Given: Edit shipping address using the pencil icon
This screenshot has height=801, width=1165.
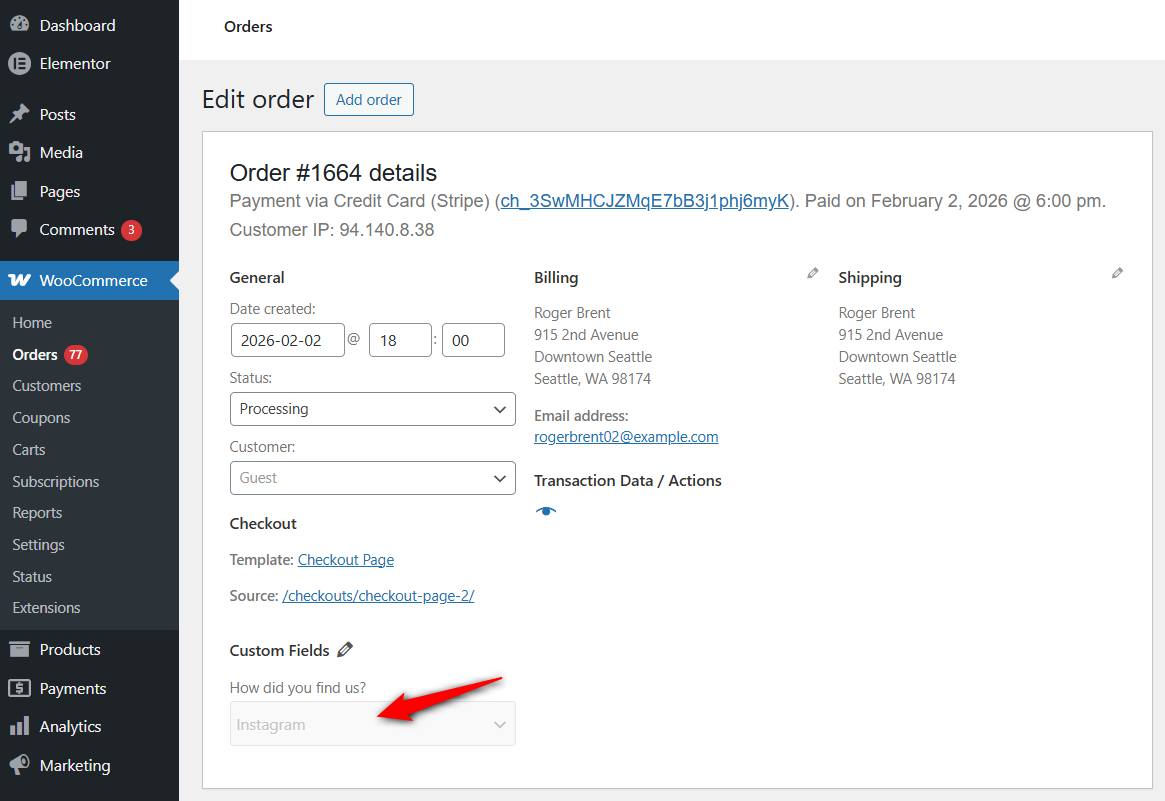Looking at the screenshot, I should pos(1117,272).
